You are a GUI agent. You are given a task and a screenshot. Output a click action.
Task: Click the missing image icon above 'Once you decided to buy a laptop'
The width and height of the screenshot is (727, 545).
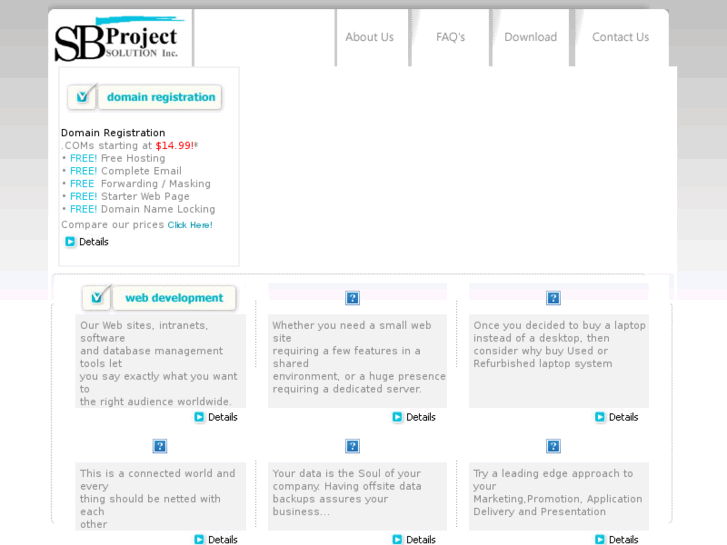(553, 298)
